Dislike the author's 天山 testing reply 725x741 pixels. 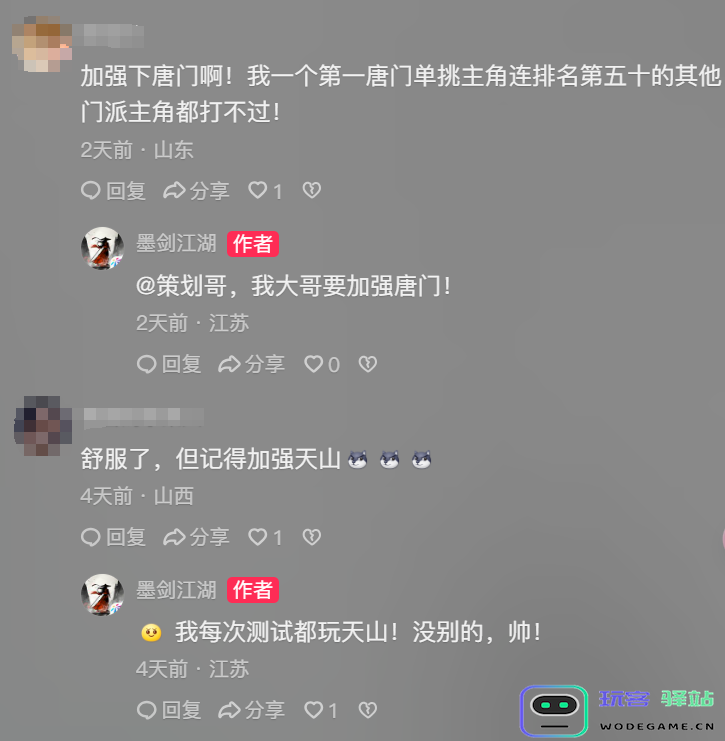tap(368, 710)
